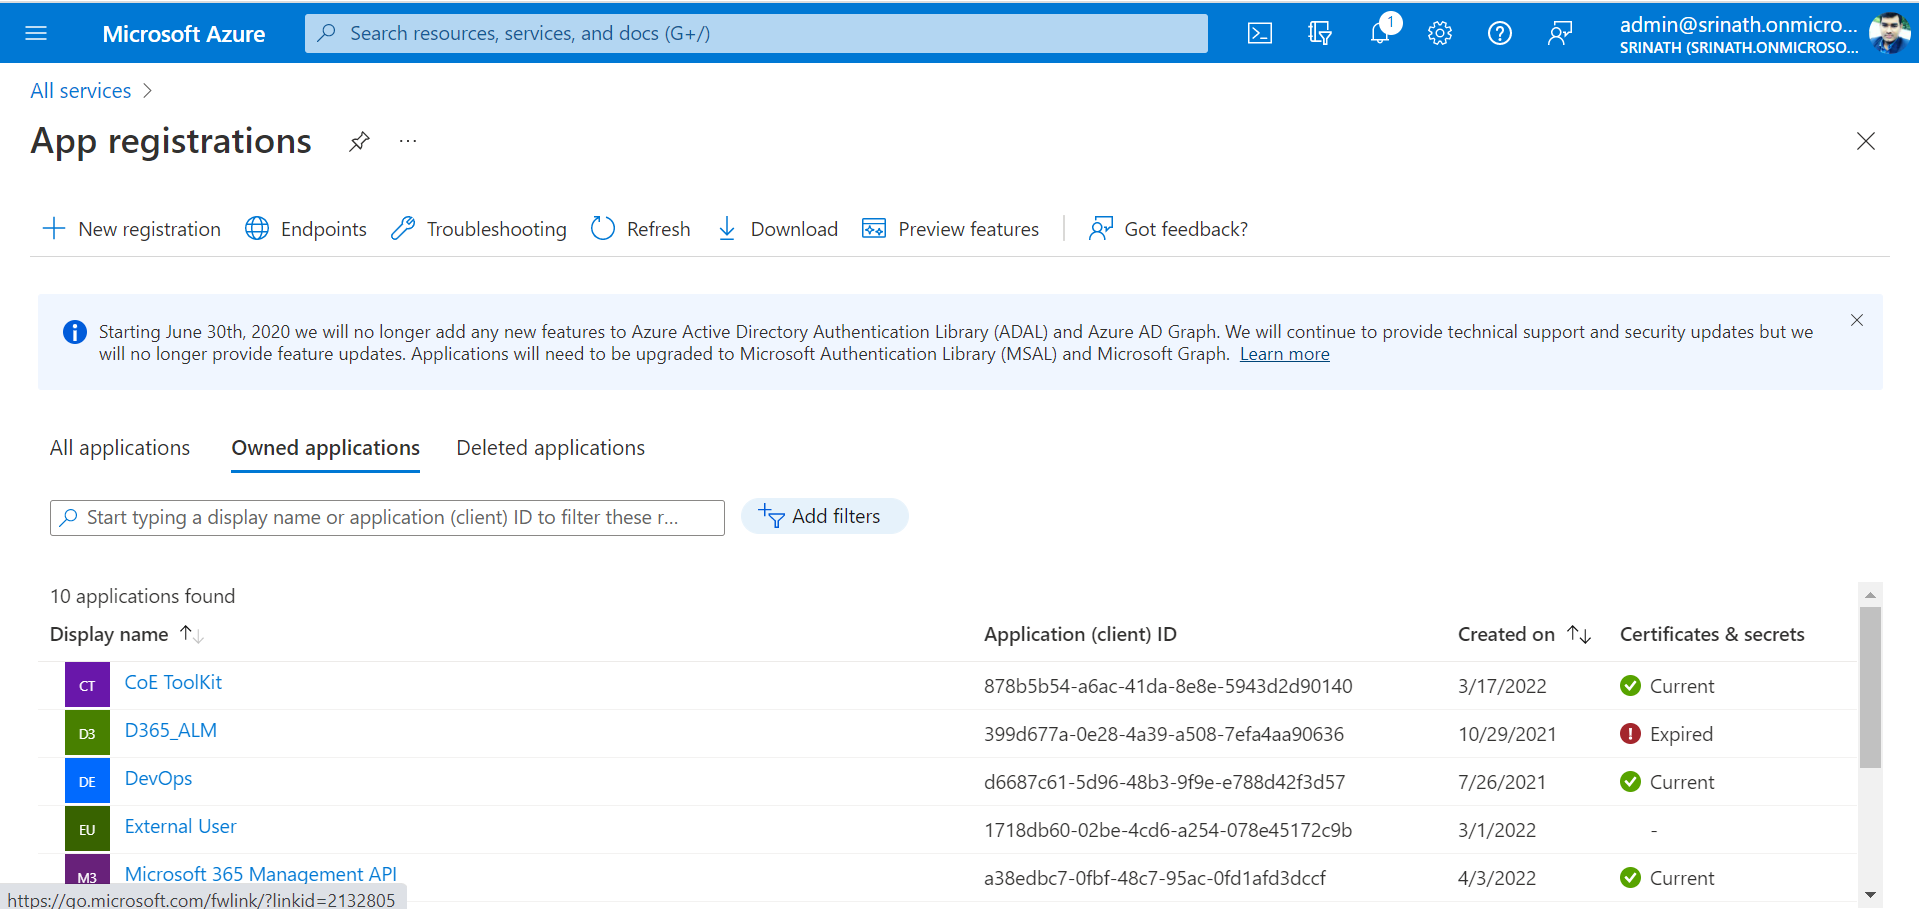Open portal settings gear

tap(1440, 33)
